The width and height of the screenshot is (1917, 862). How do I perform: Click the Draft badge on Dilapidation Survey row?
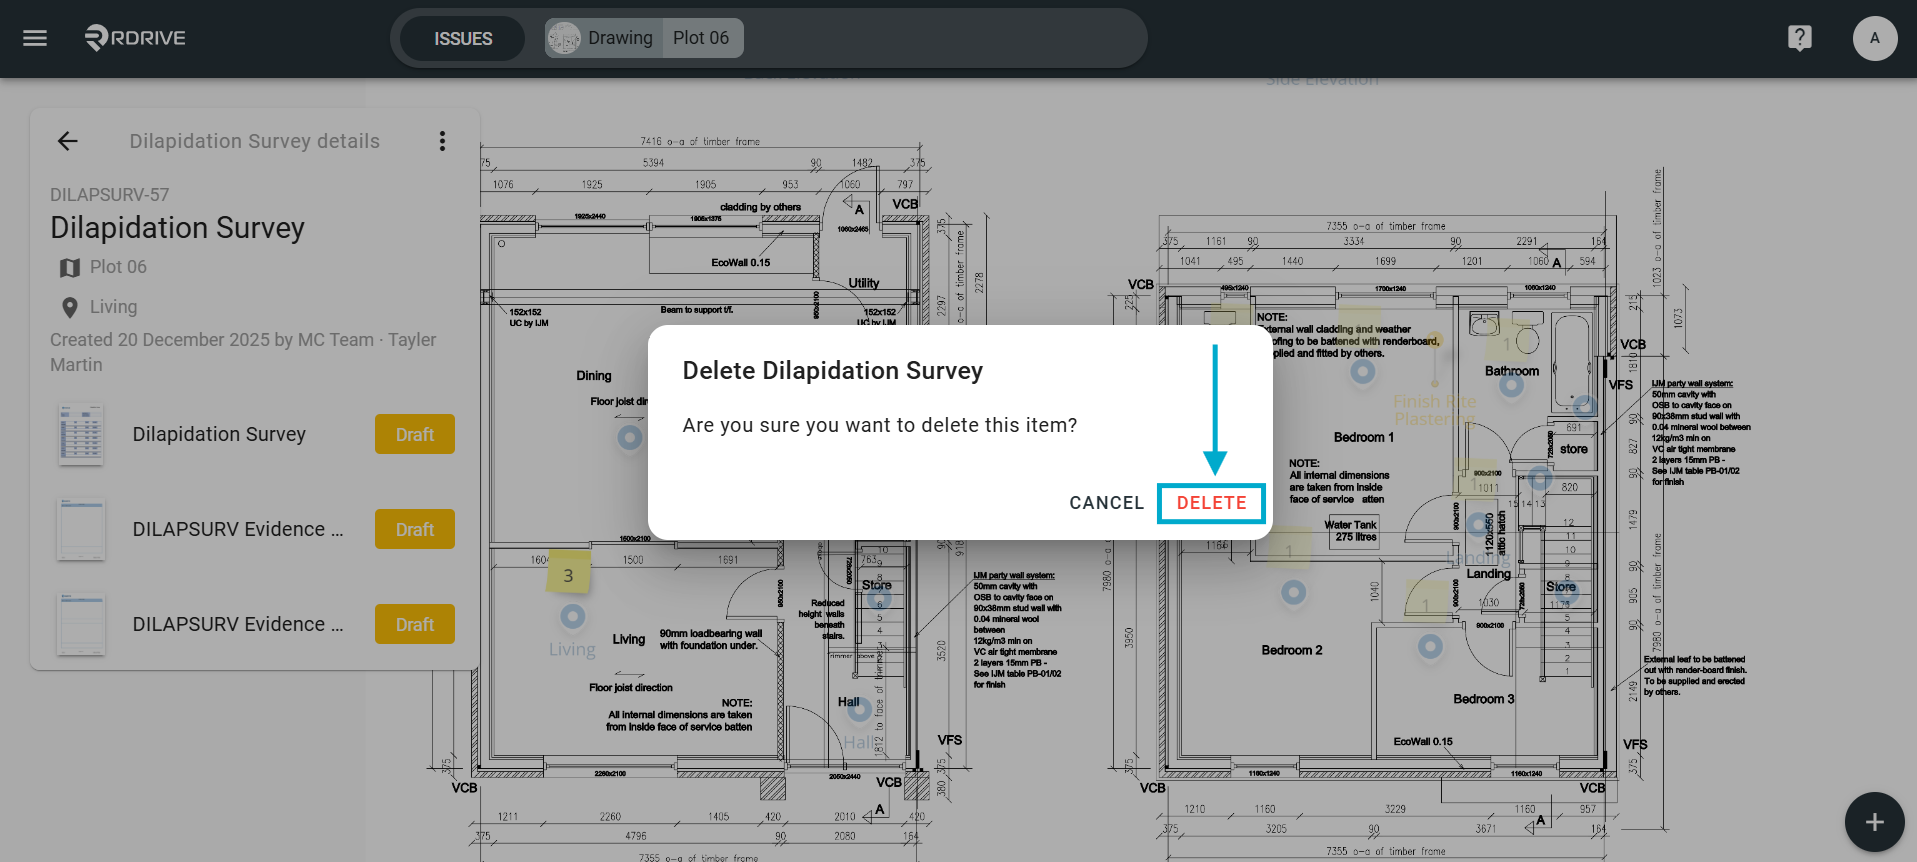pos(415,434)
